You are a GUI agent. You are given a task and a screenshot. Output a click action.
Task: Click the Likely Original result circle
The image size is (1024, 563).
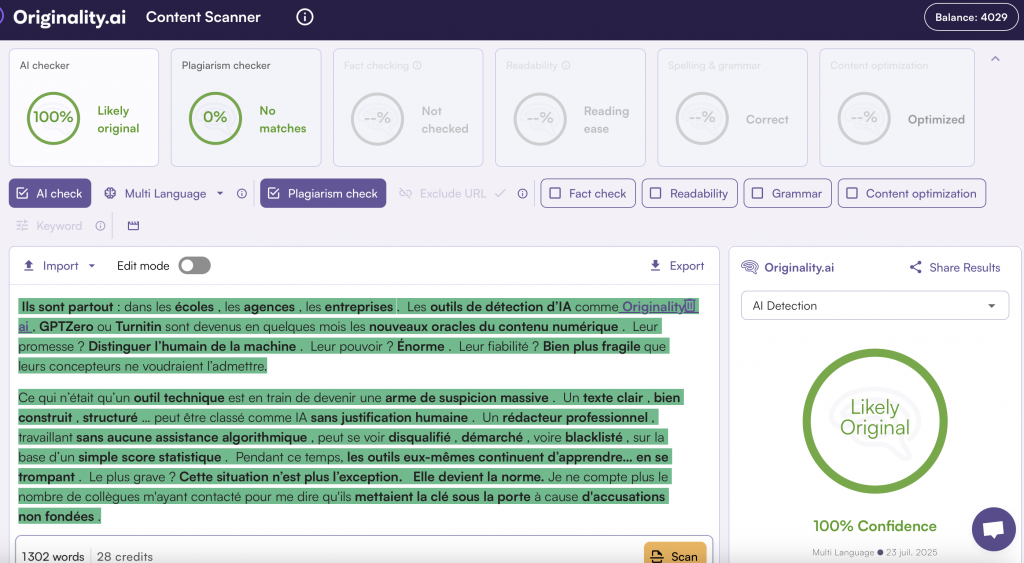pos(874,421)
